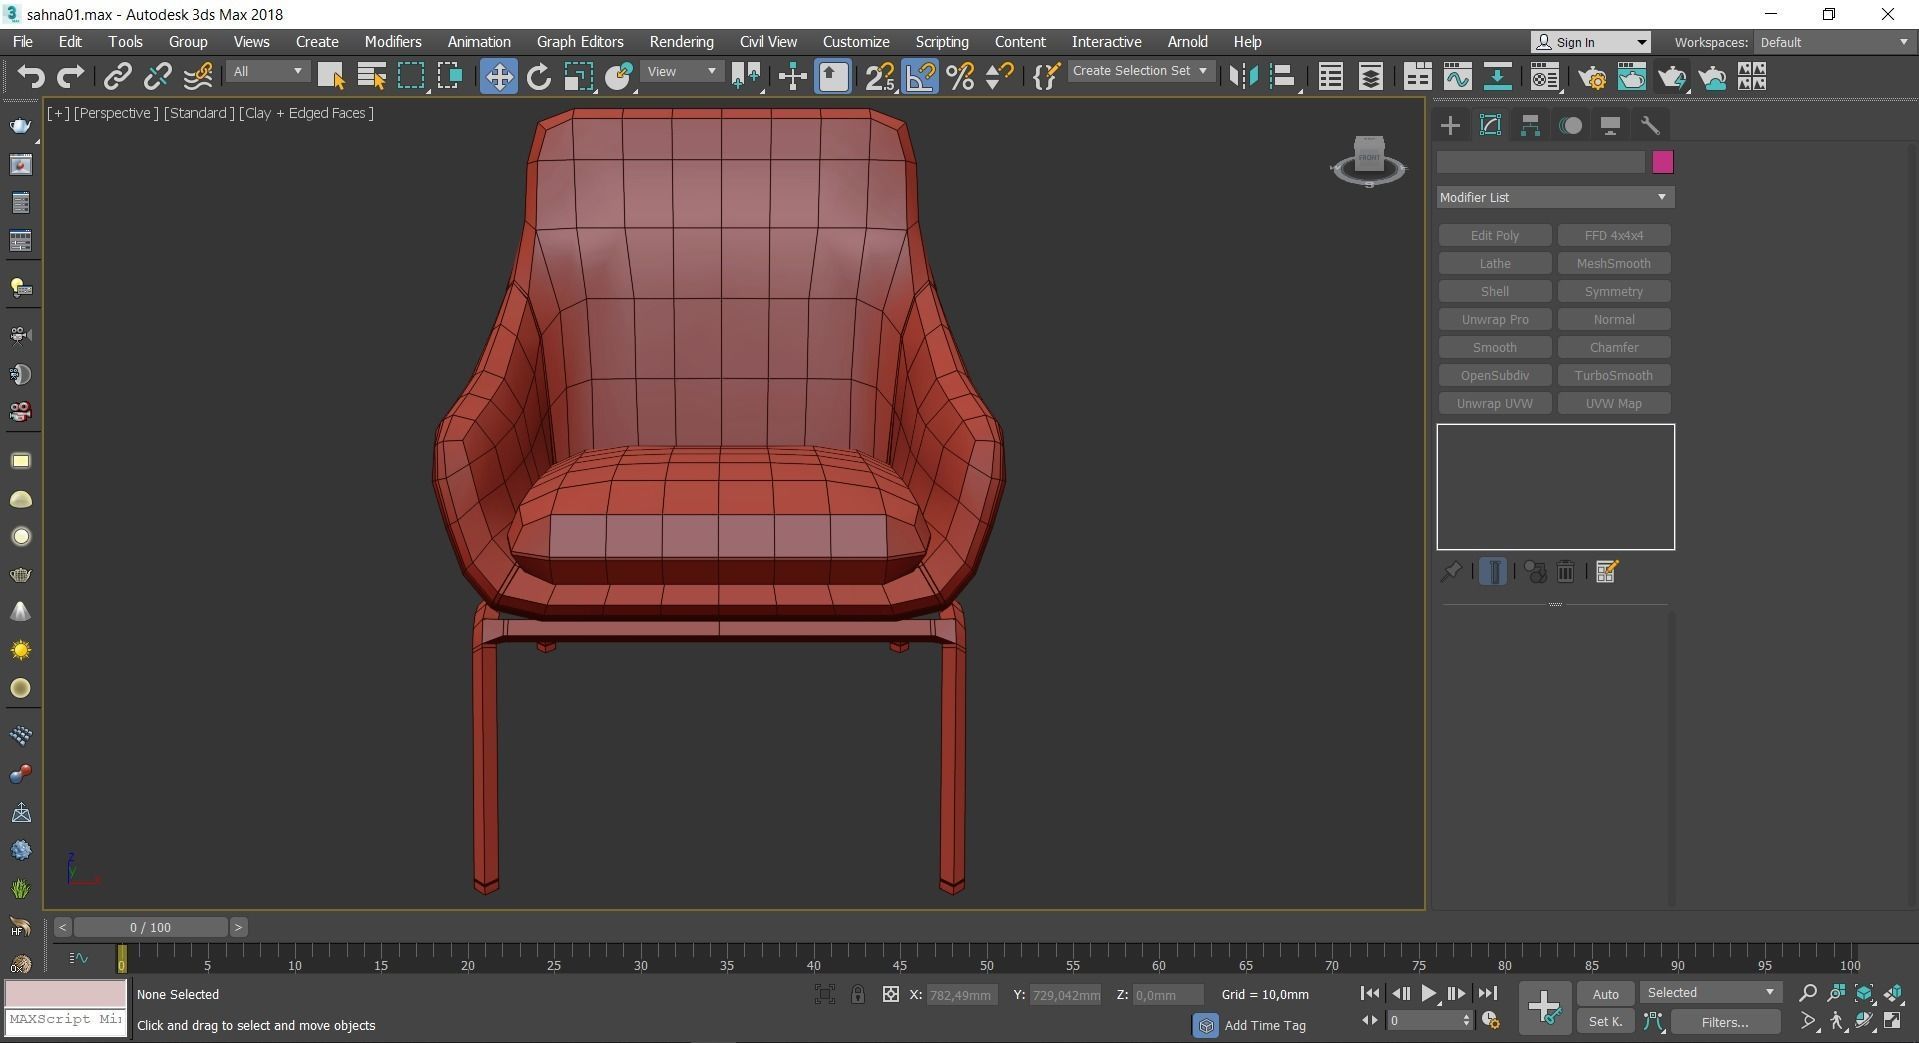Click Remove modifier trash icon
This screenshot has width=1919, height=1043.
point(1566,572)
